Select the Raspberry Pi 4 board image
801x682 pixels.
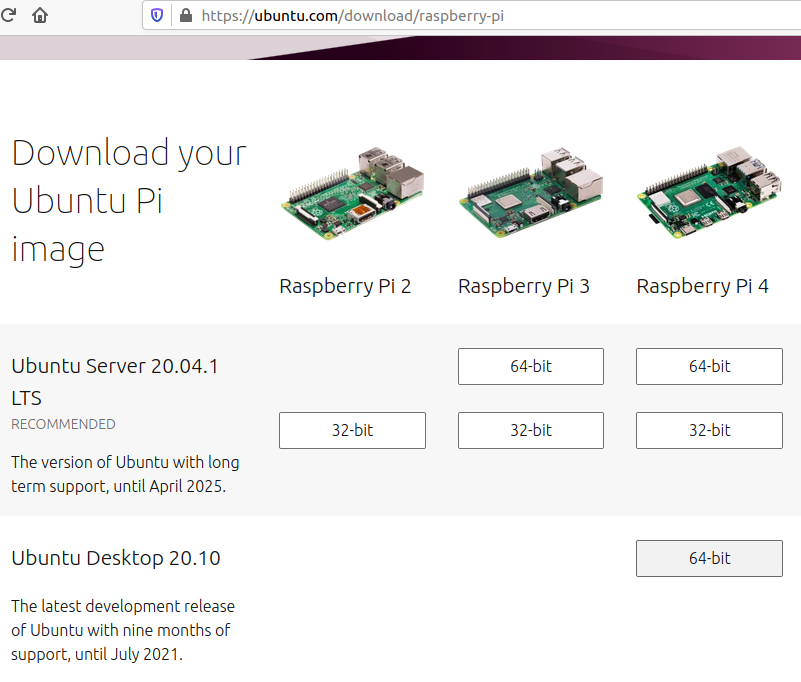pyautogui.click(x=709, y=193)
